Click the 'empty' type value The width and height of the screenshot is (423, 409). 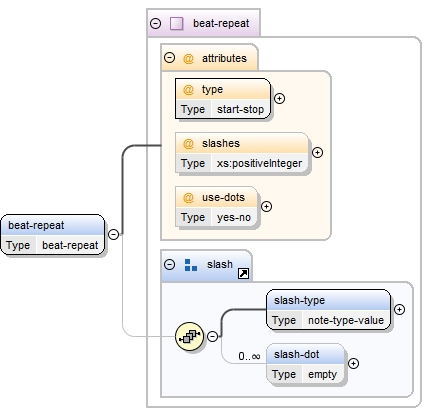(322, 374)
